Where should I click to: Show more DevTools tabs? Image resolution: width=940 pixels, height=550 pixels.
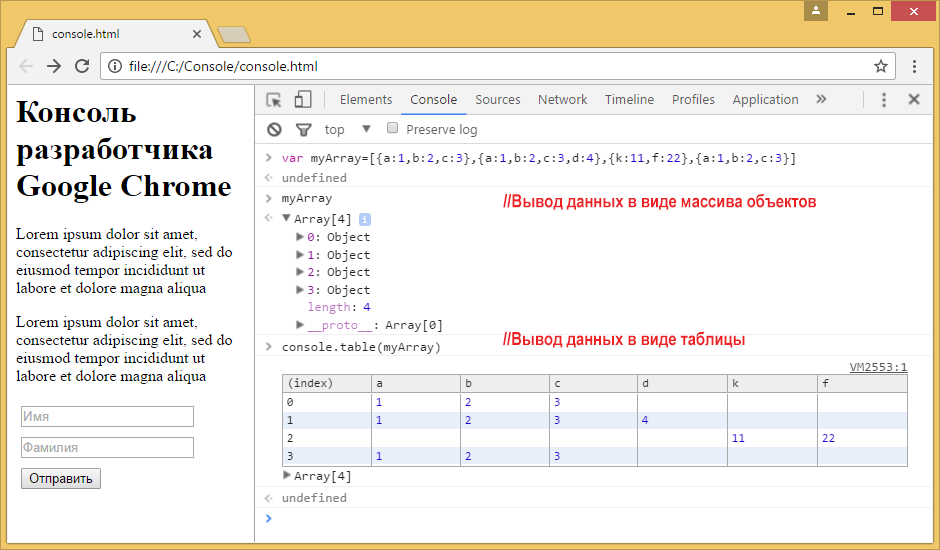[821, 99]
